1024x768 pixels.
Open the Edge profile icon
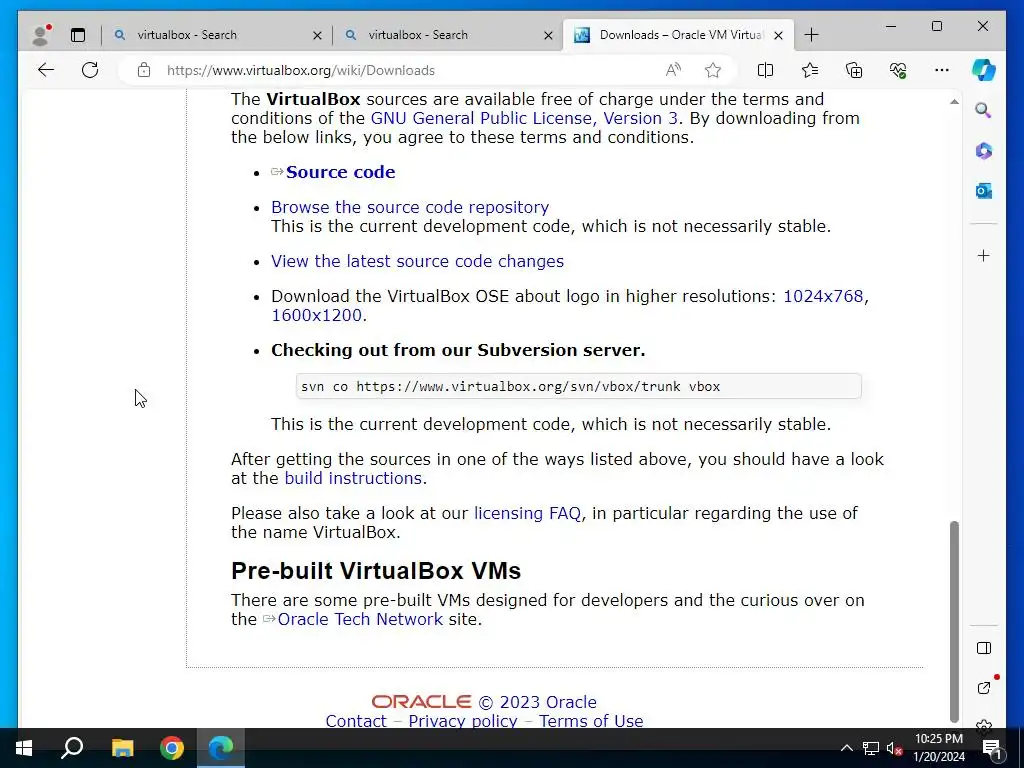(42, 35)
